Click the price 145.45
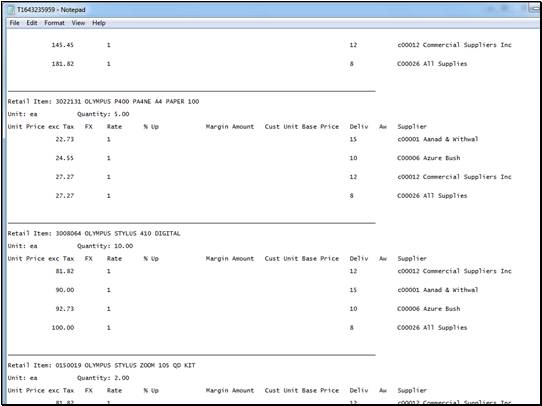This screenshot has width=542, height=406. (63, 45)
